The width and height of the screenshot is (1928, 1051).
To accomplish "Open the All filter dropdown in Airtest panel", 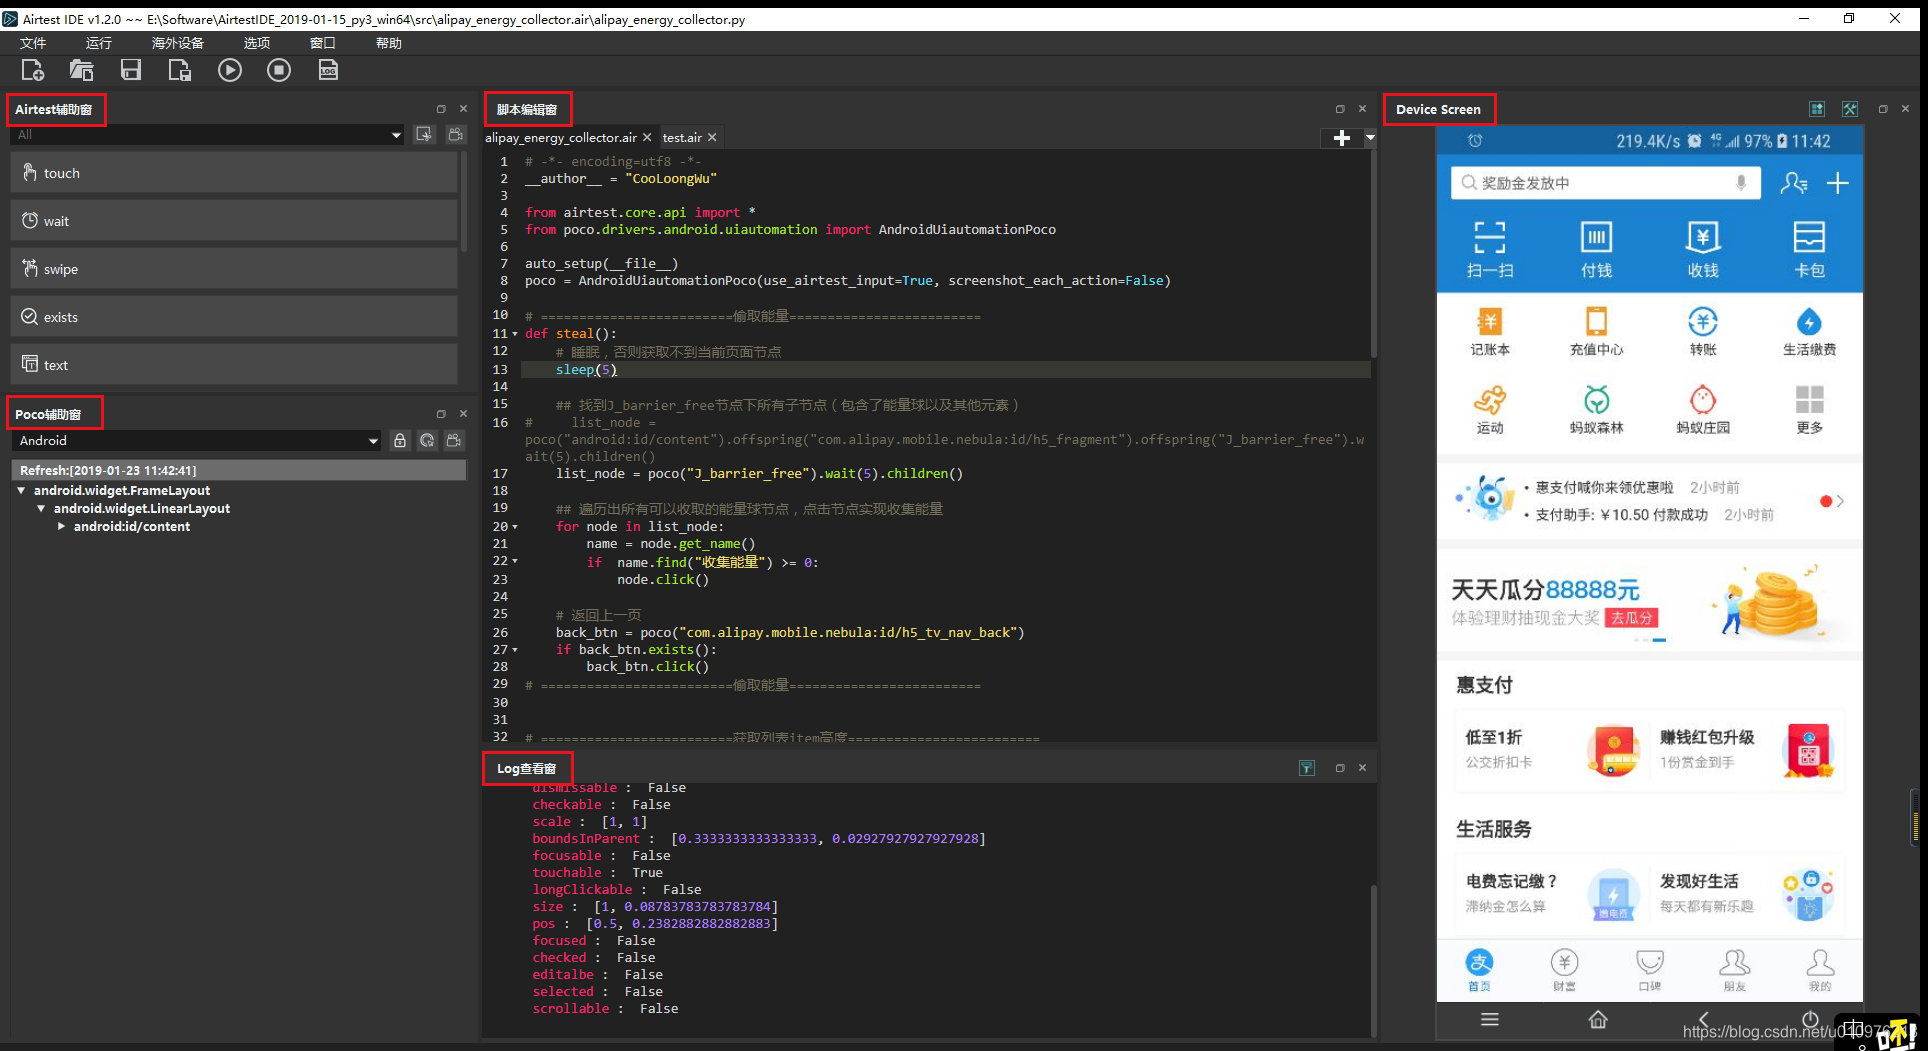I will [207, 135].
